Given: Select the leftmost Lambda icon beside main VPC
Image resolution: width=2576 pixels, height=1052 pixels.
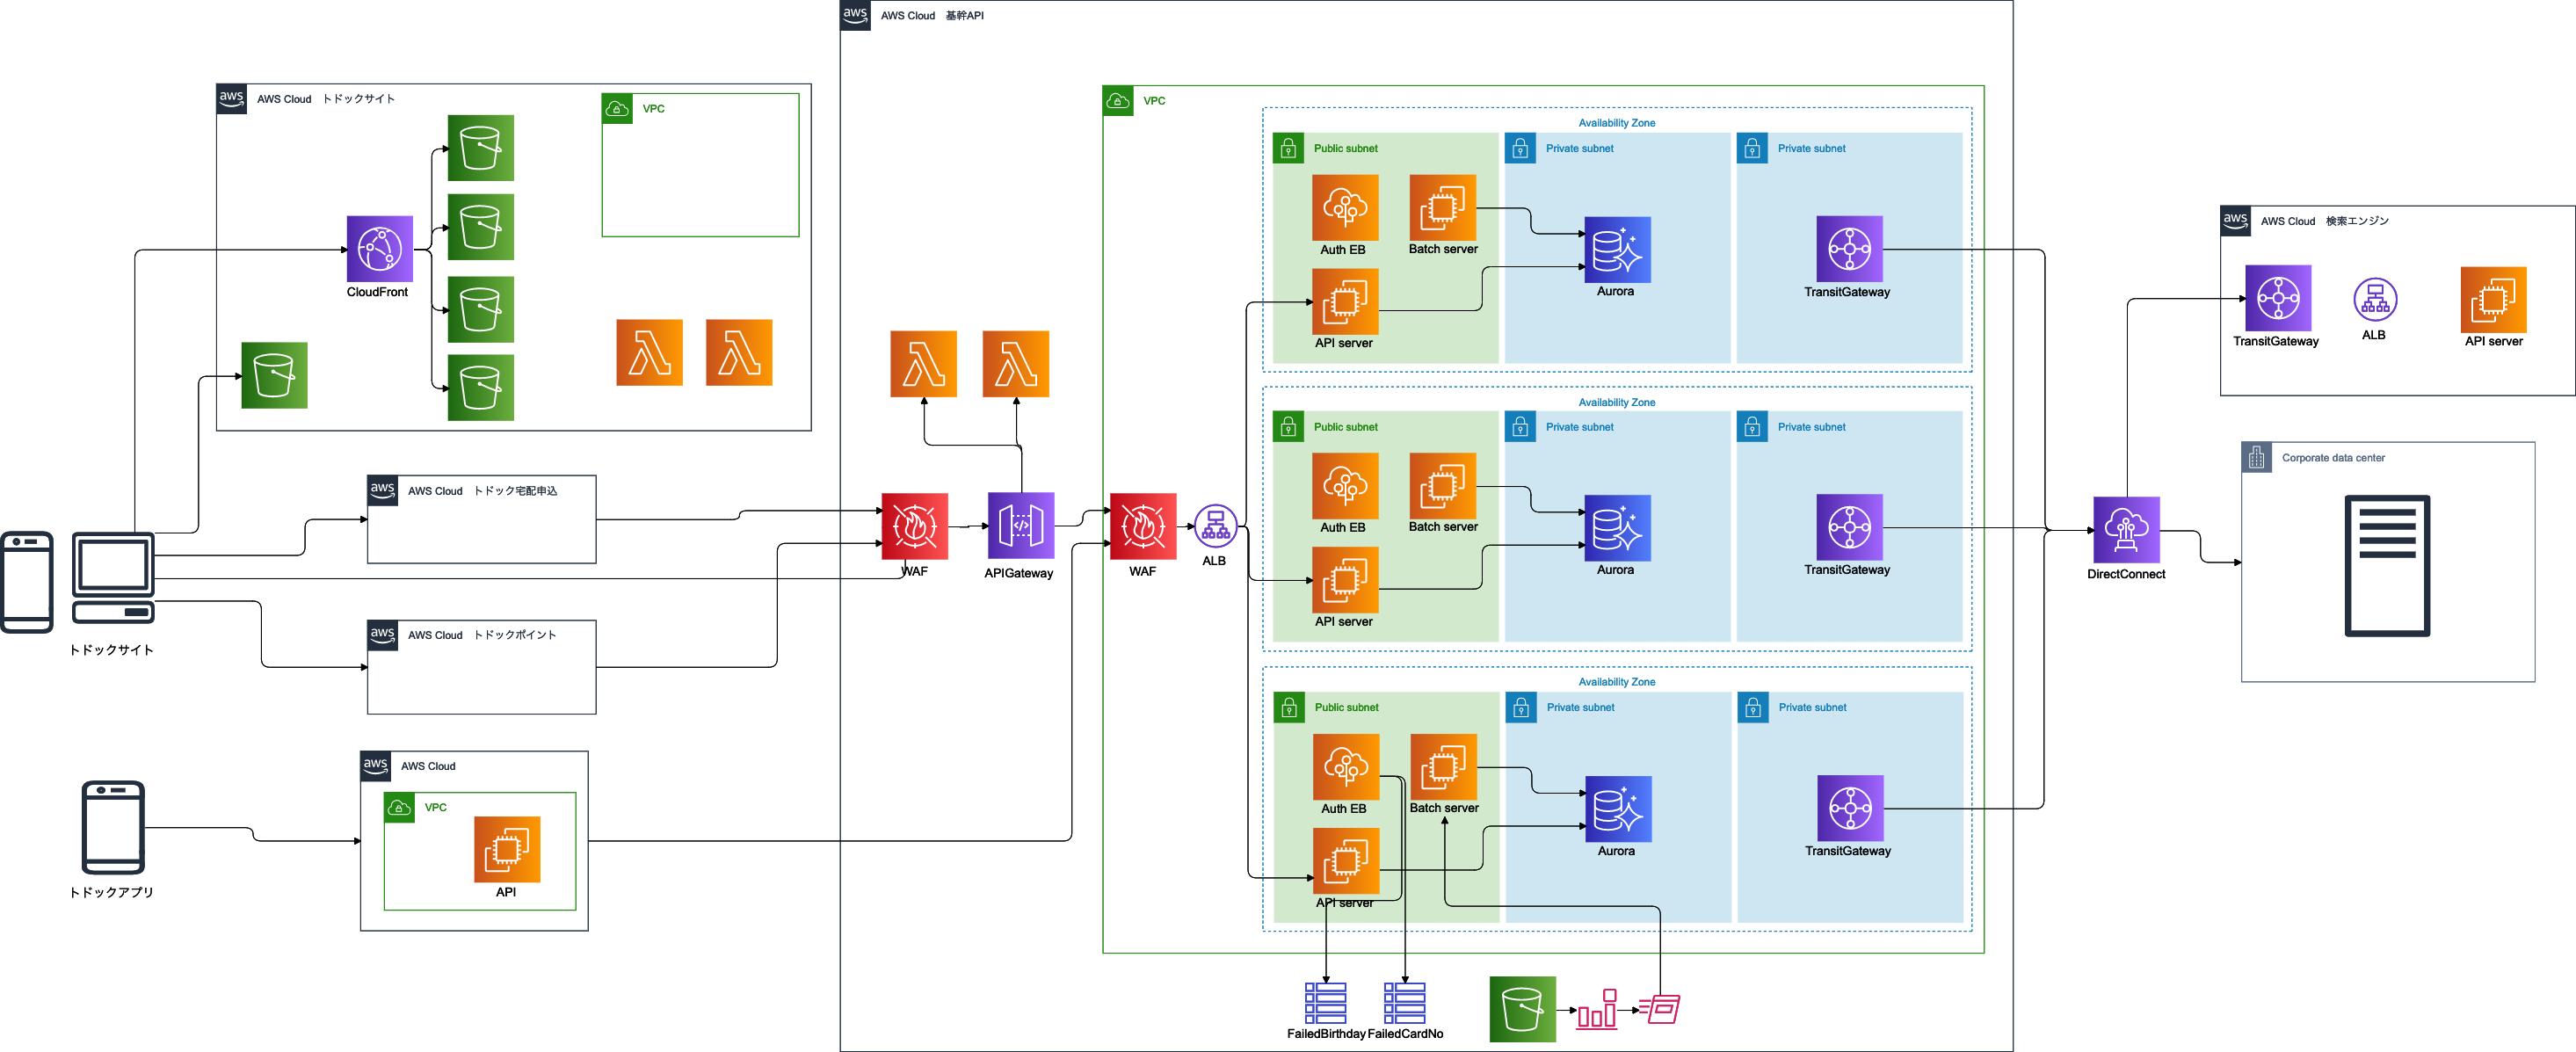Looking at the screenshot, I should tap(922, 364).
